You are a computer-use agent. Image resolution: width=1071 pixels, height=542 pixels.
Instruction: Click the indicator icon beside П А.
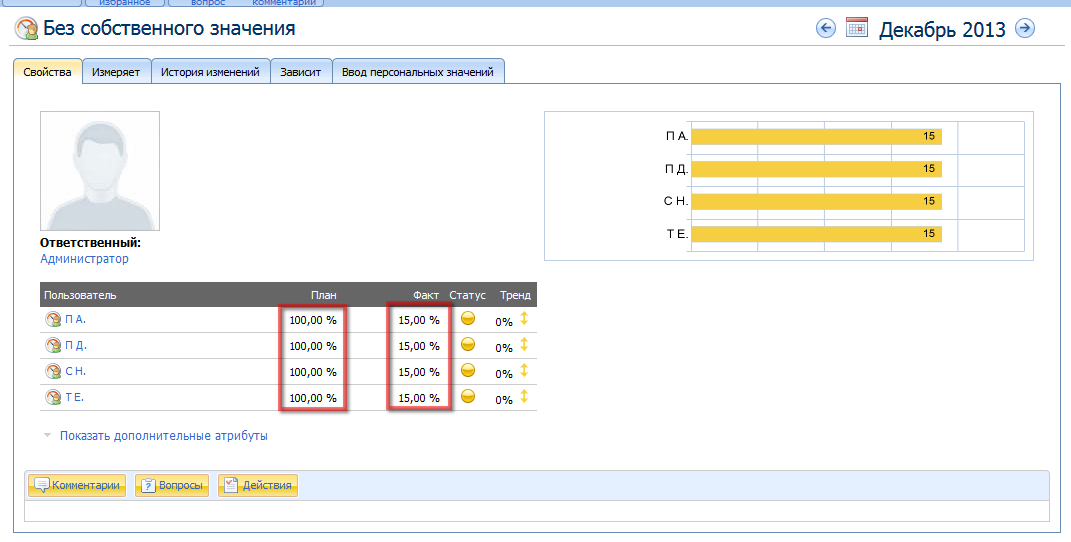point(53,320)
